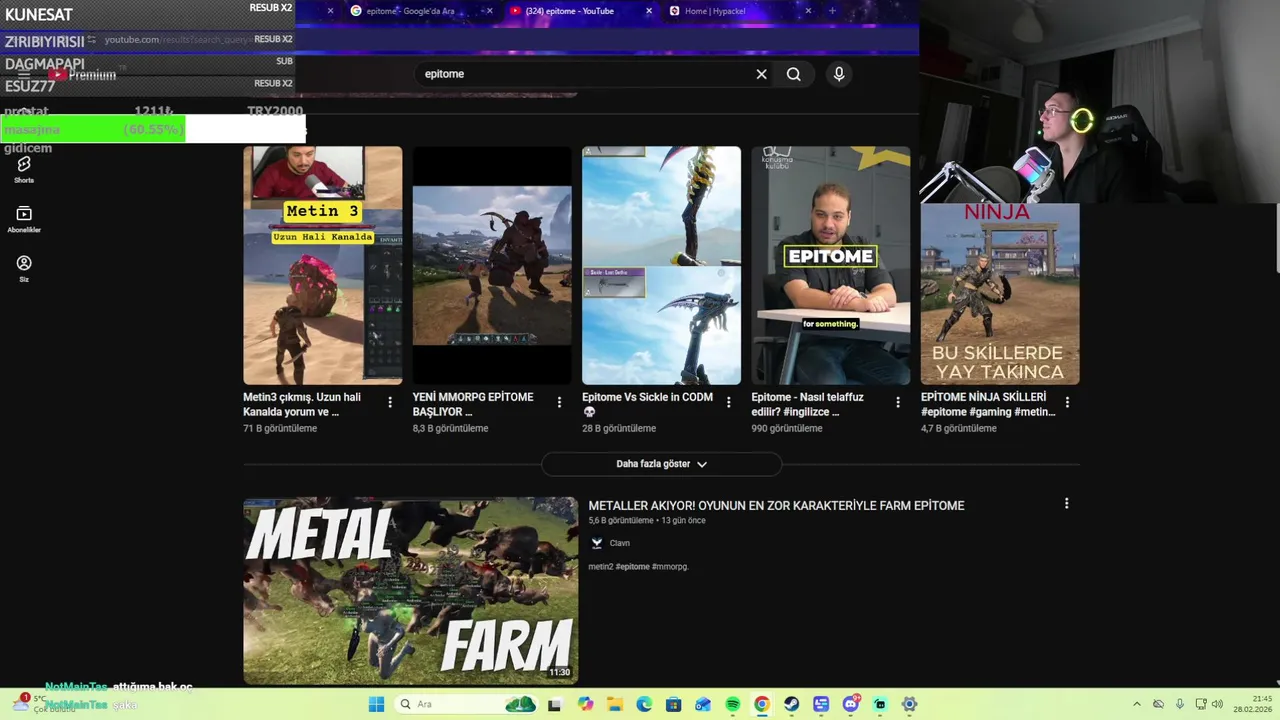1280x720 pixels.
Task: Play the METAL FARM video thumbnail
Action: (x=410, y=591)
